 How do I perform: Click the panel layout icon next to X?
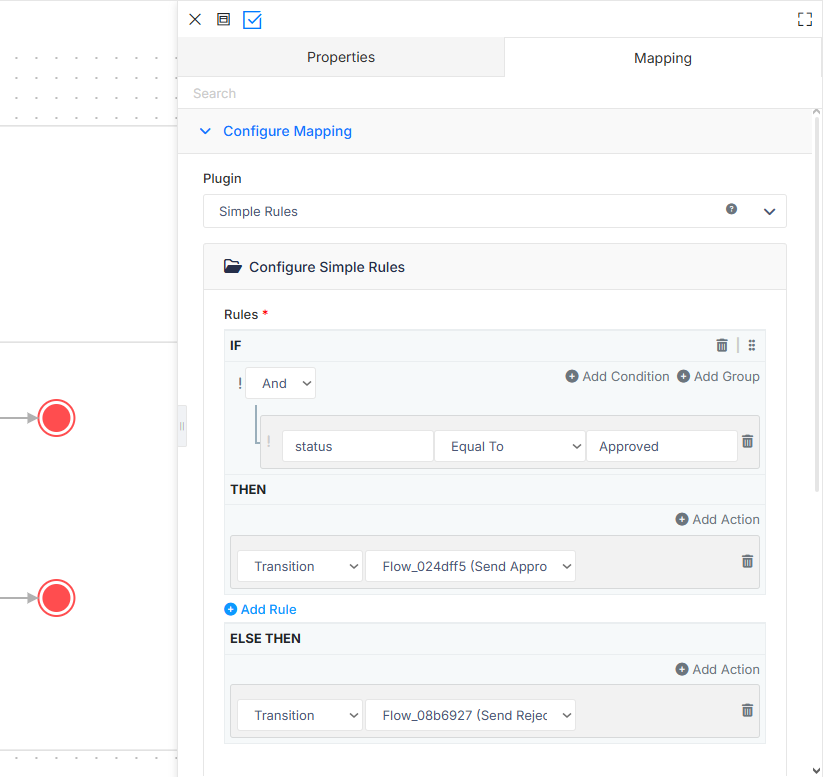point(224,19)
